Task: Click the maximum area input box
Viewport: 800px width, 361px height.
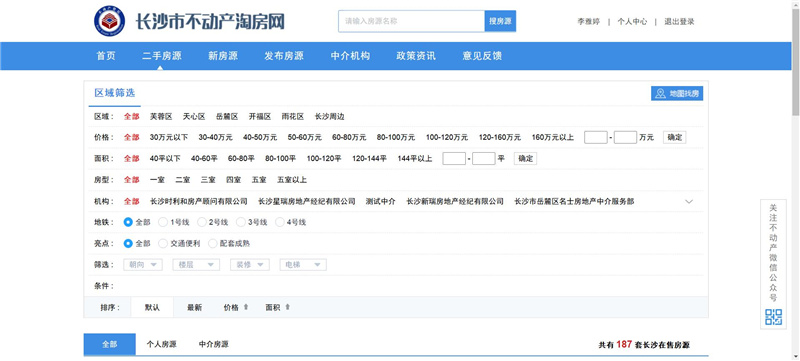Action: click(484, 159)
